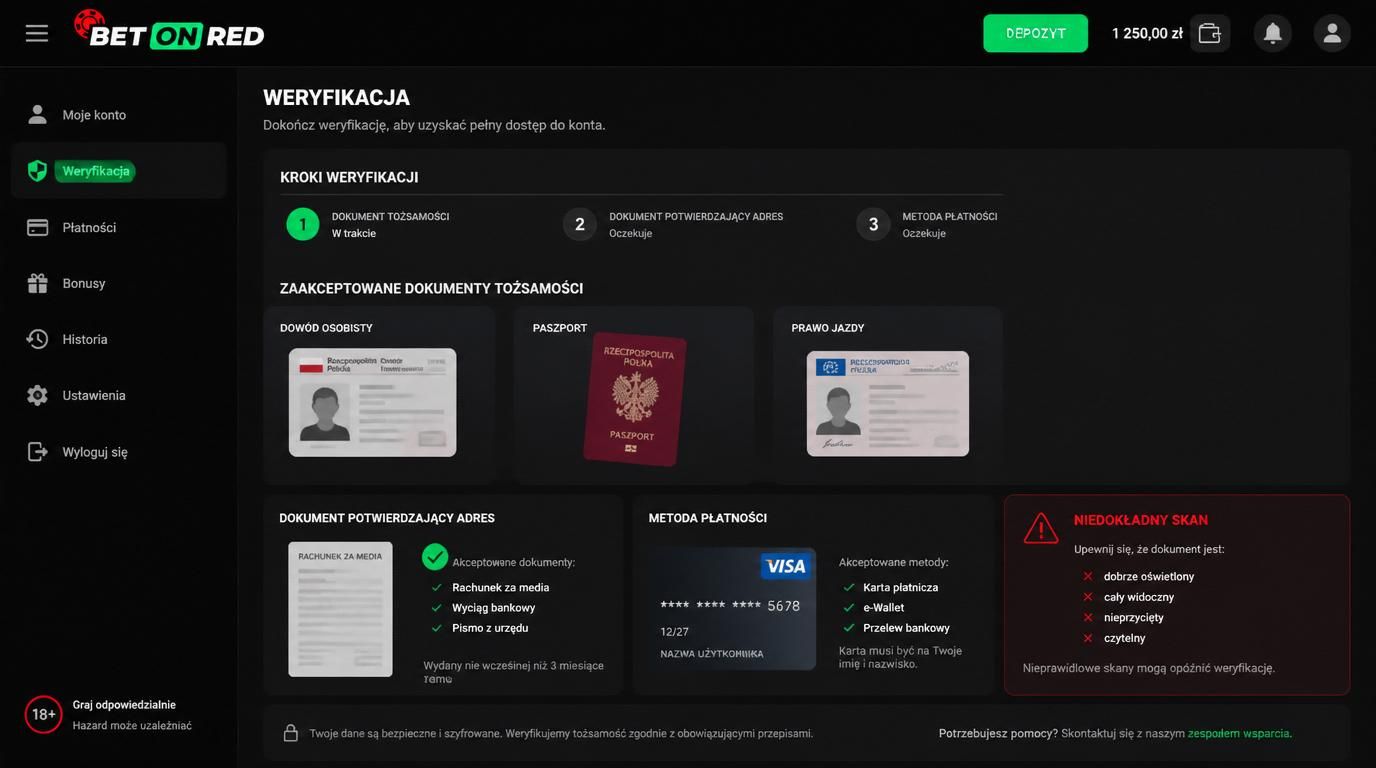The width and height of the screenshot is (1376, 768).
Task: Click e-Wallet accepted method text
Action: point(884,608)
